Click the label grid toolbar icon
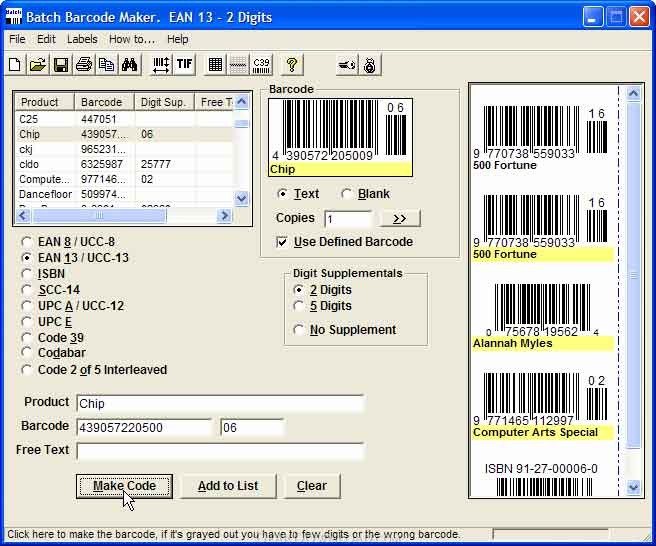 pyautogui.click(x=215, y=65)
